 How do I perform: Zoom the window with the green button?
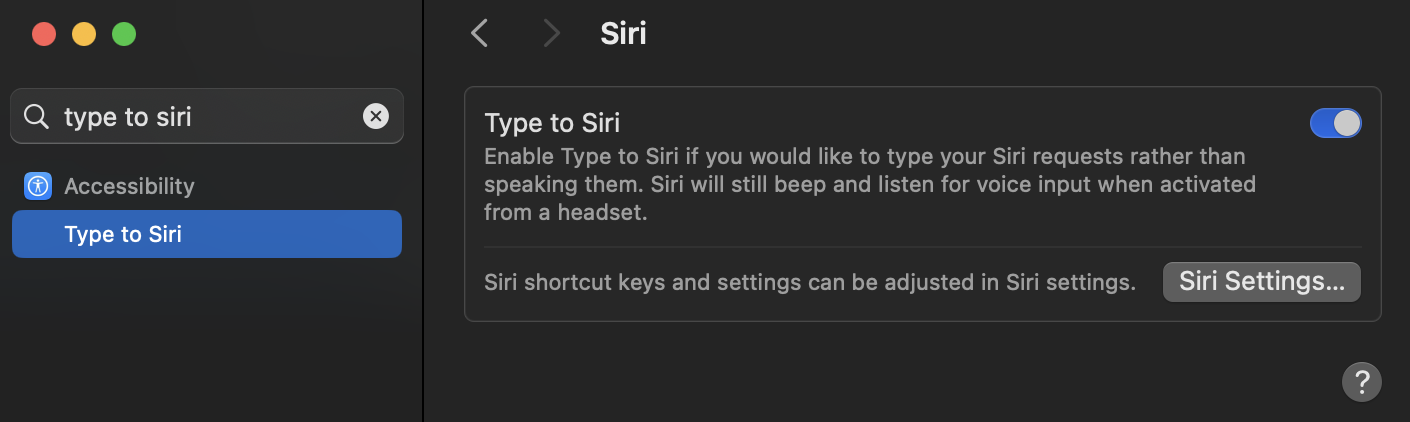(x=124, y=34)
